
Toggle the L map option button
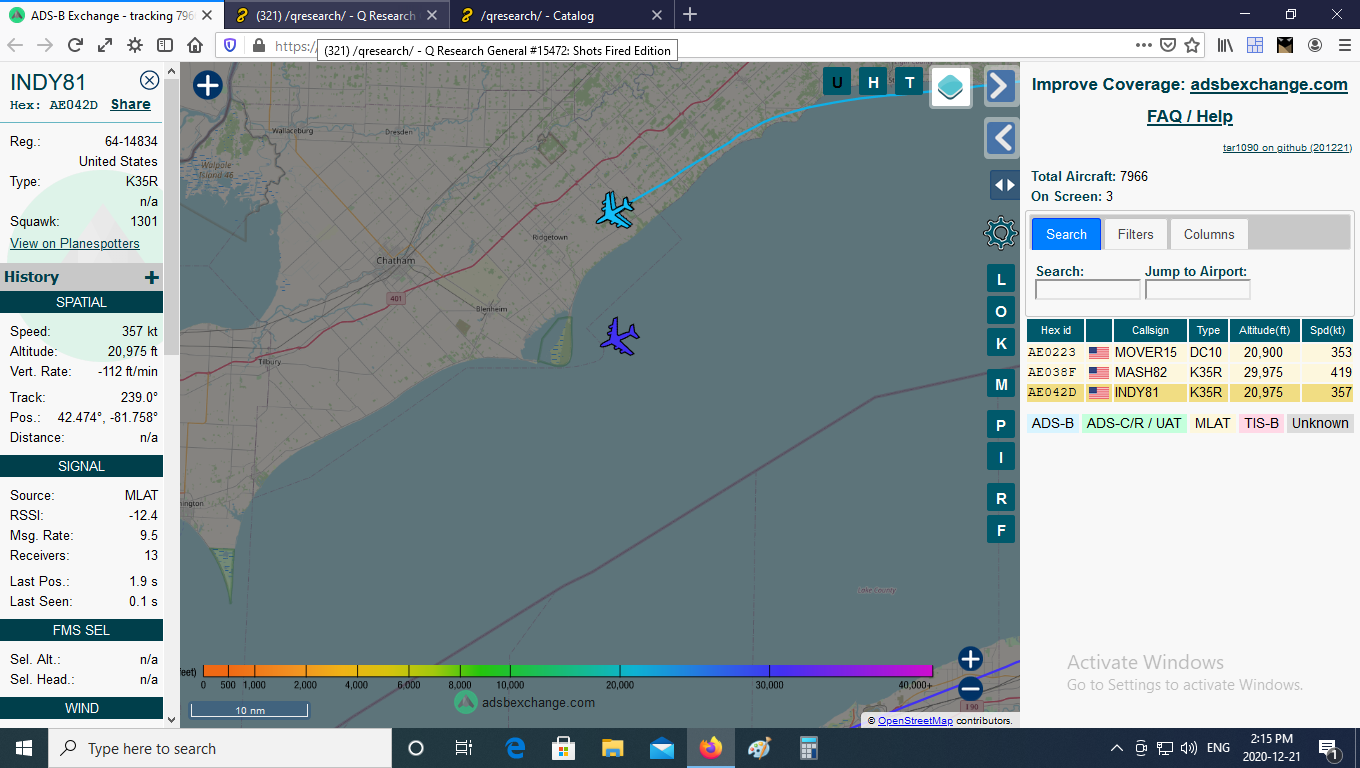1001,279
